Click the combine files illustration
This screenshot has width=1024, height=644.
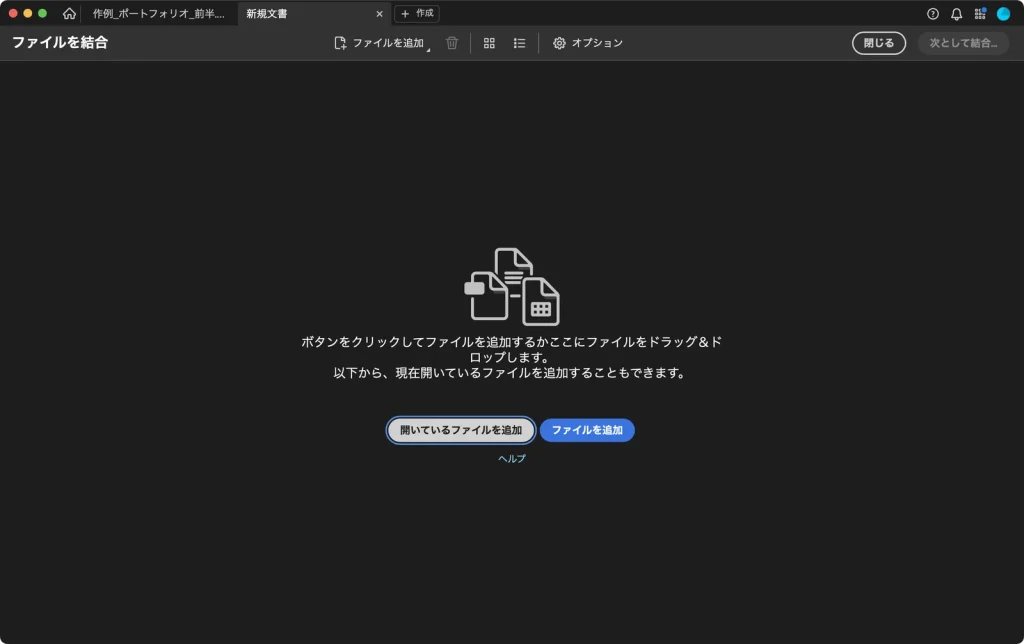(512, 287)
